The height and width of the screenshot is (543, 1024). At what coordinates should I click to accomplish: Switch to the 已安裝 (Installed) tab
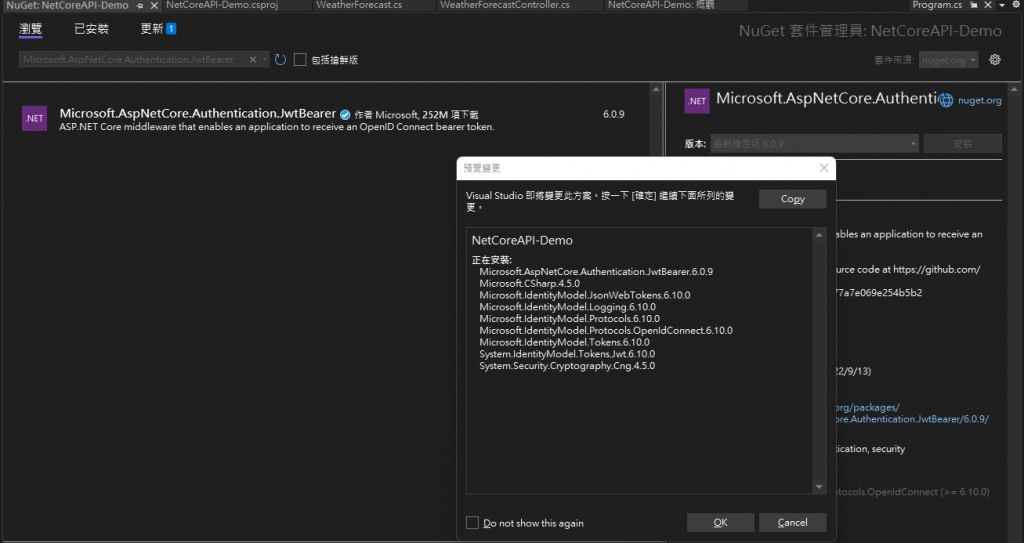(91, 29)
